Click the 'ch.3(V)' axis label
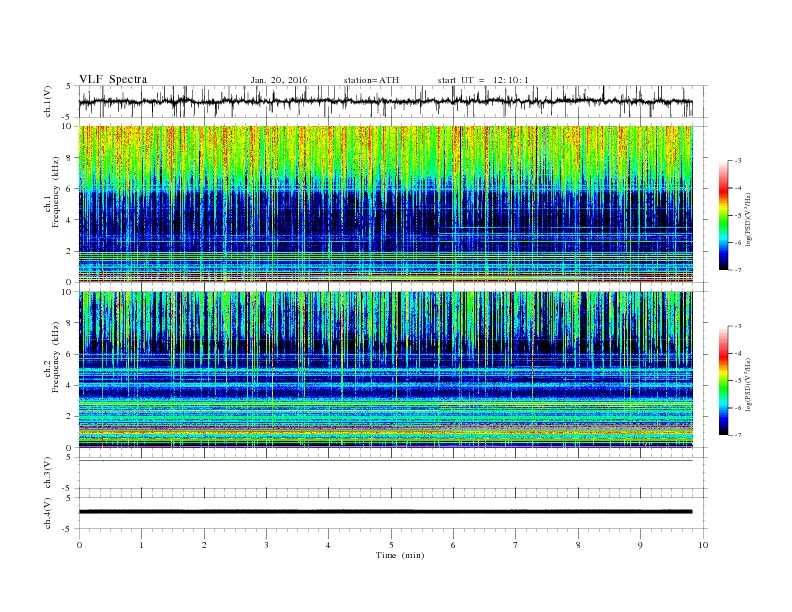792x612 pixels. pyautogui.click(x=48, y=473)
